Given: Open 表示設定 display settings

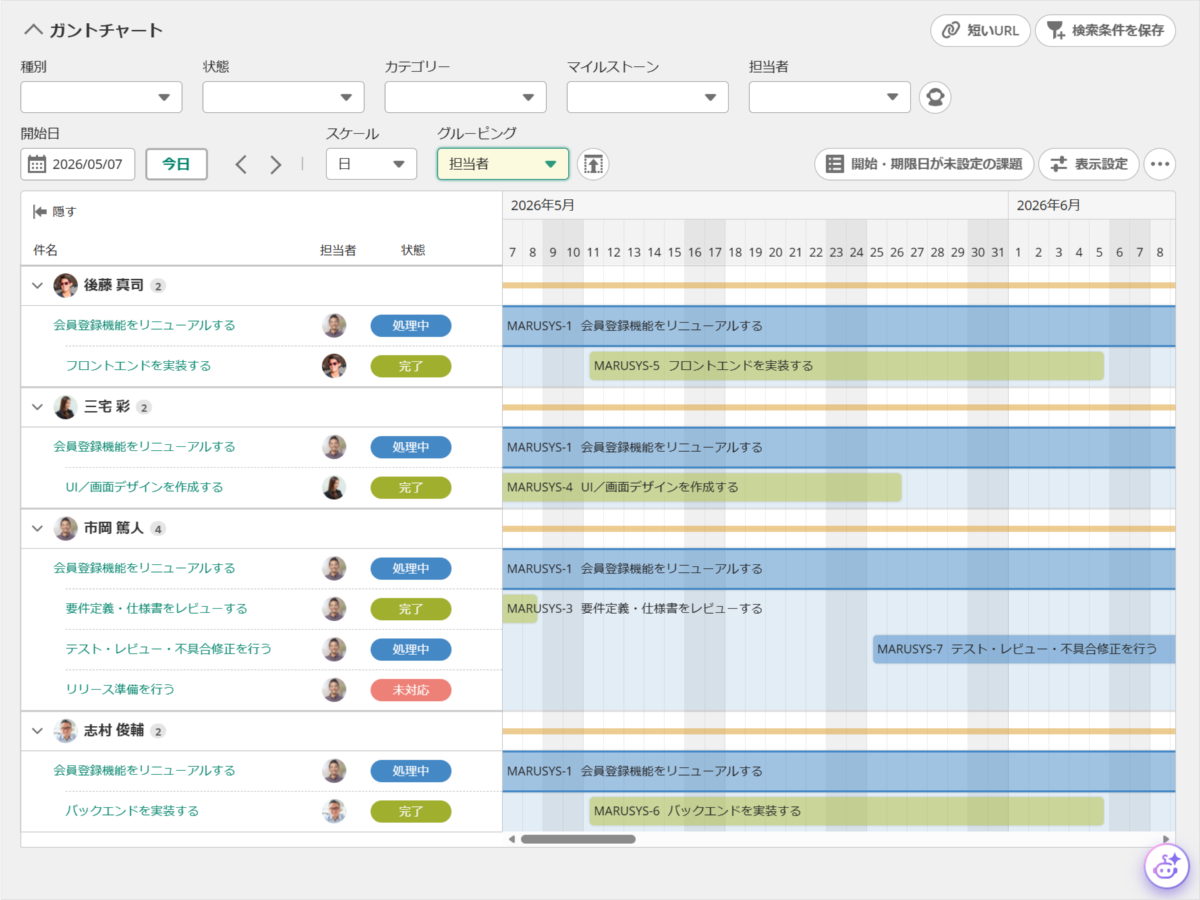Looking at the screenshot, I should tap(1089, 164).
